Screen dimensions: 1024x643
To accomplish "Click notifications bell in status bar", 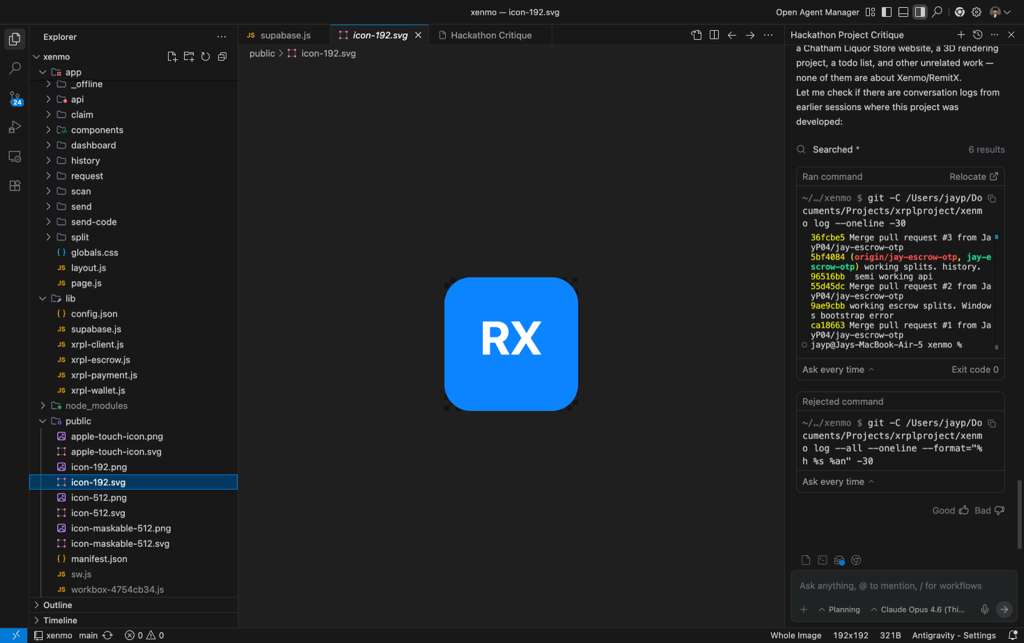I will click(x=1013, y=635).
